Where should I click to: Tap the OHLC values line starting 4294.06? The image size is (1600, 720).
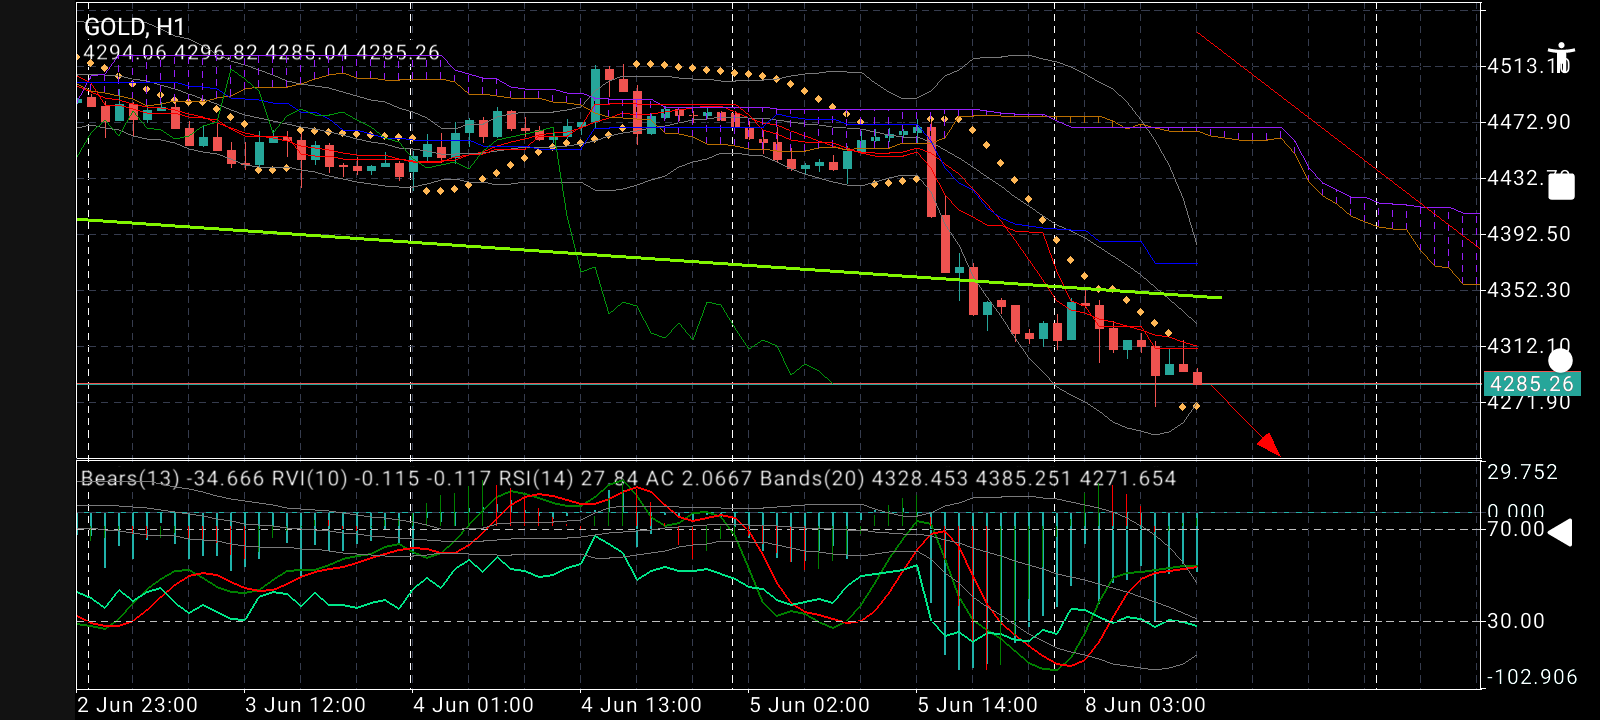(261, 52)
